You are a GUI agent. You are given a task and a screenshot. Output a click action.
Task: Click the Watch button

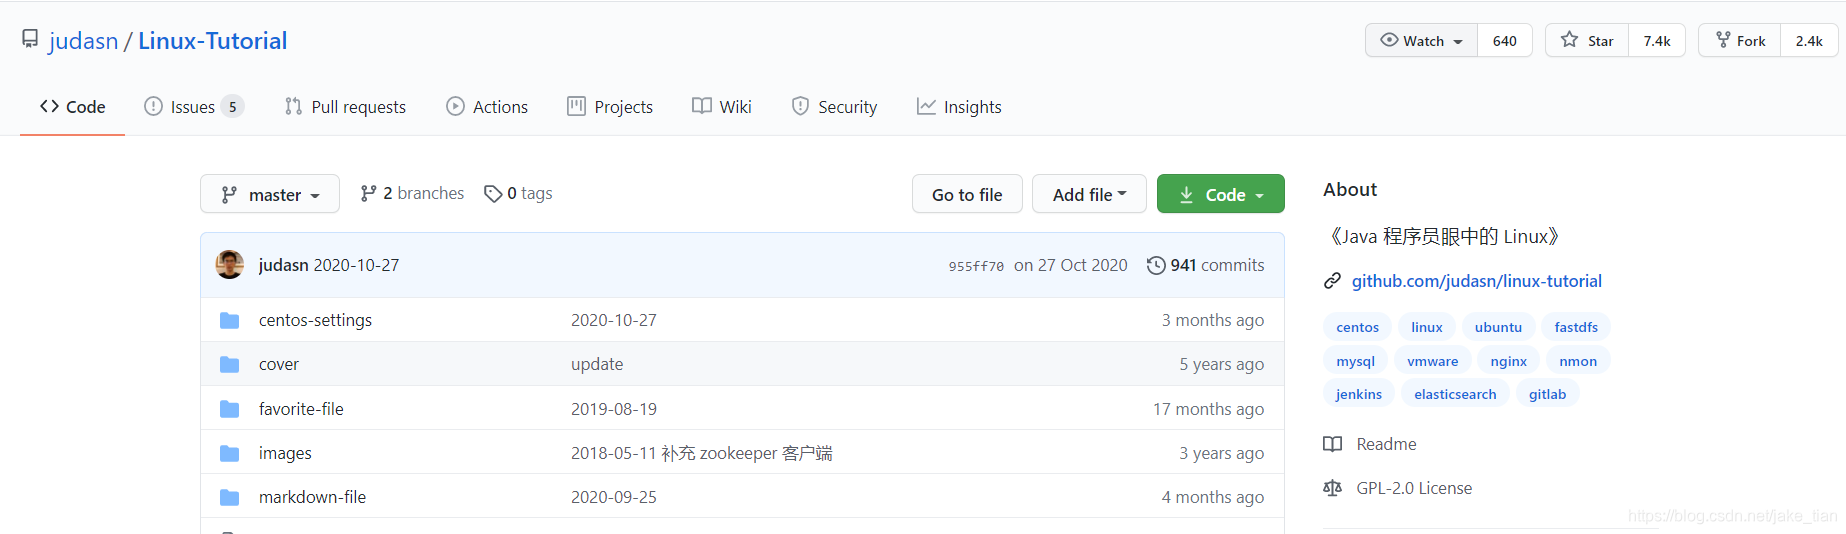pyautogui.click(x=1421, y=40)
